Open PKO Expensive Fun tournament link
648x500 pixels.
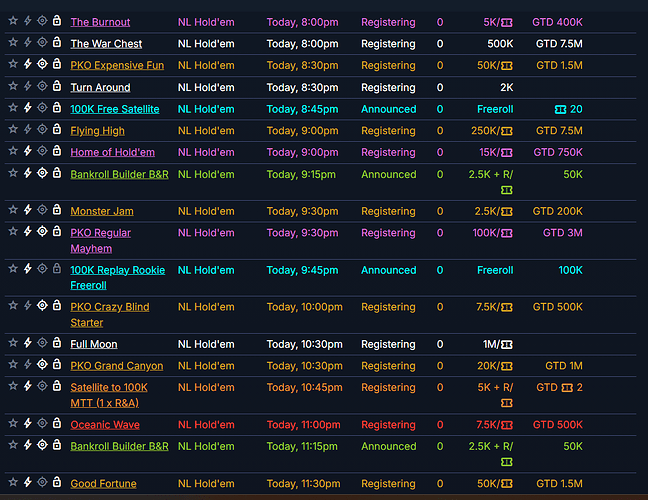point(117,65)
